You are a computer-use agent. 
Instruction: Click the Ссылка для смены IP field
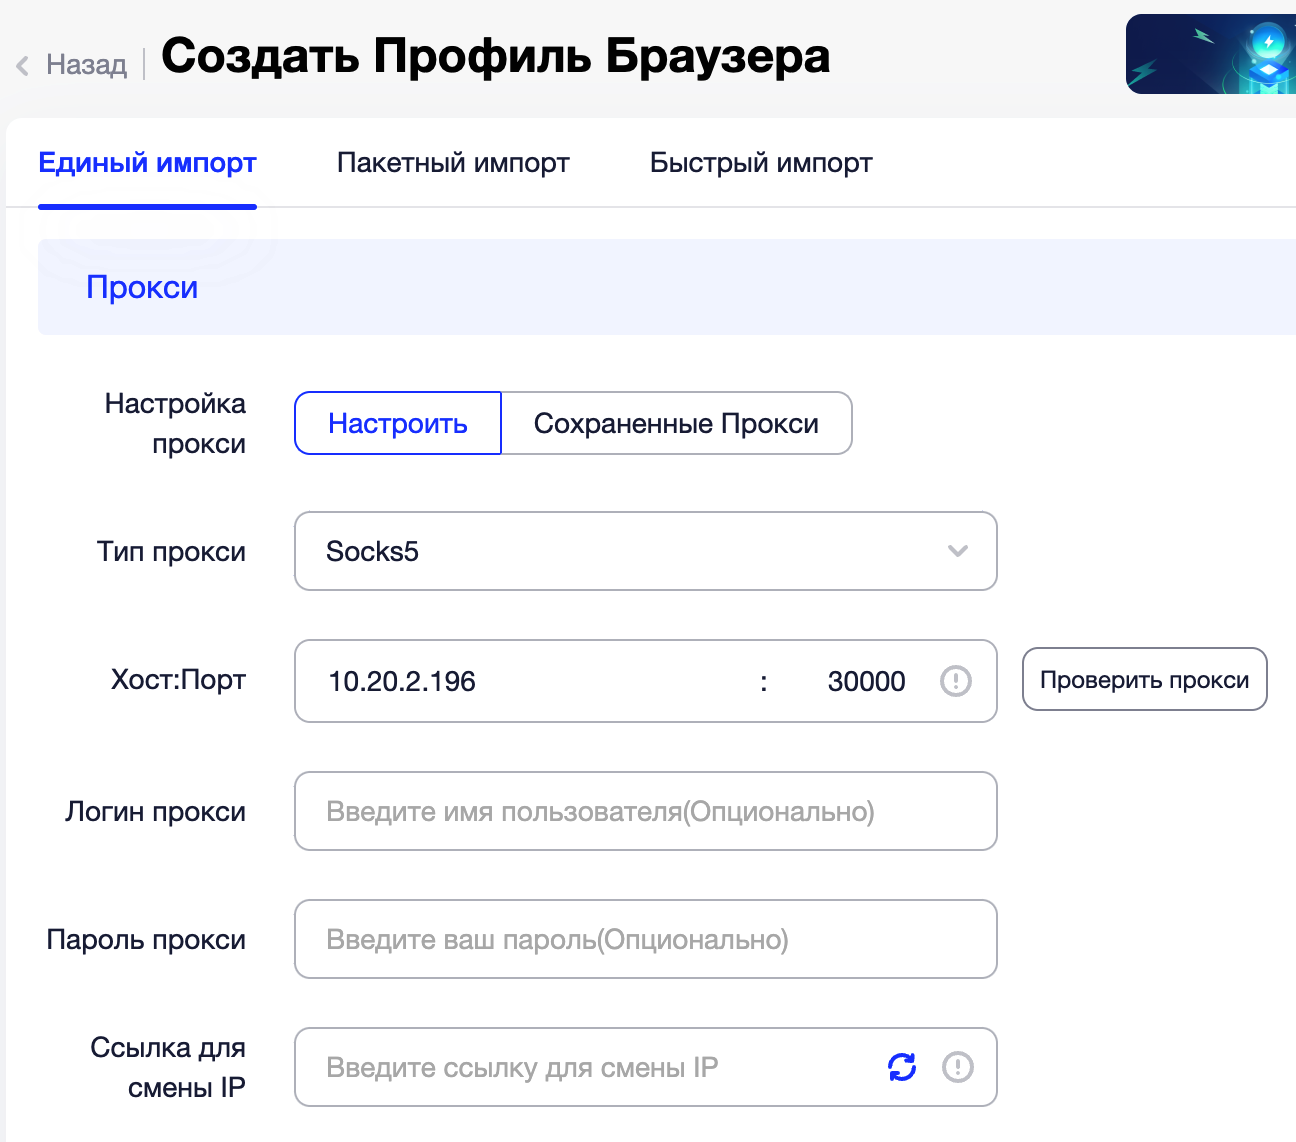[600, 1067]
